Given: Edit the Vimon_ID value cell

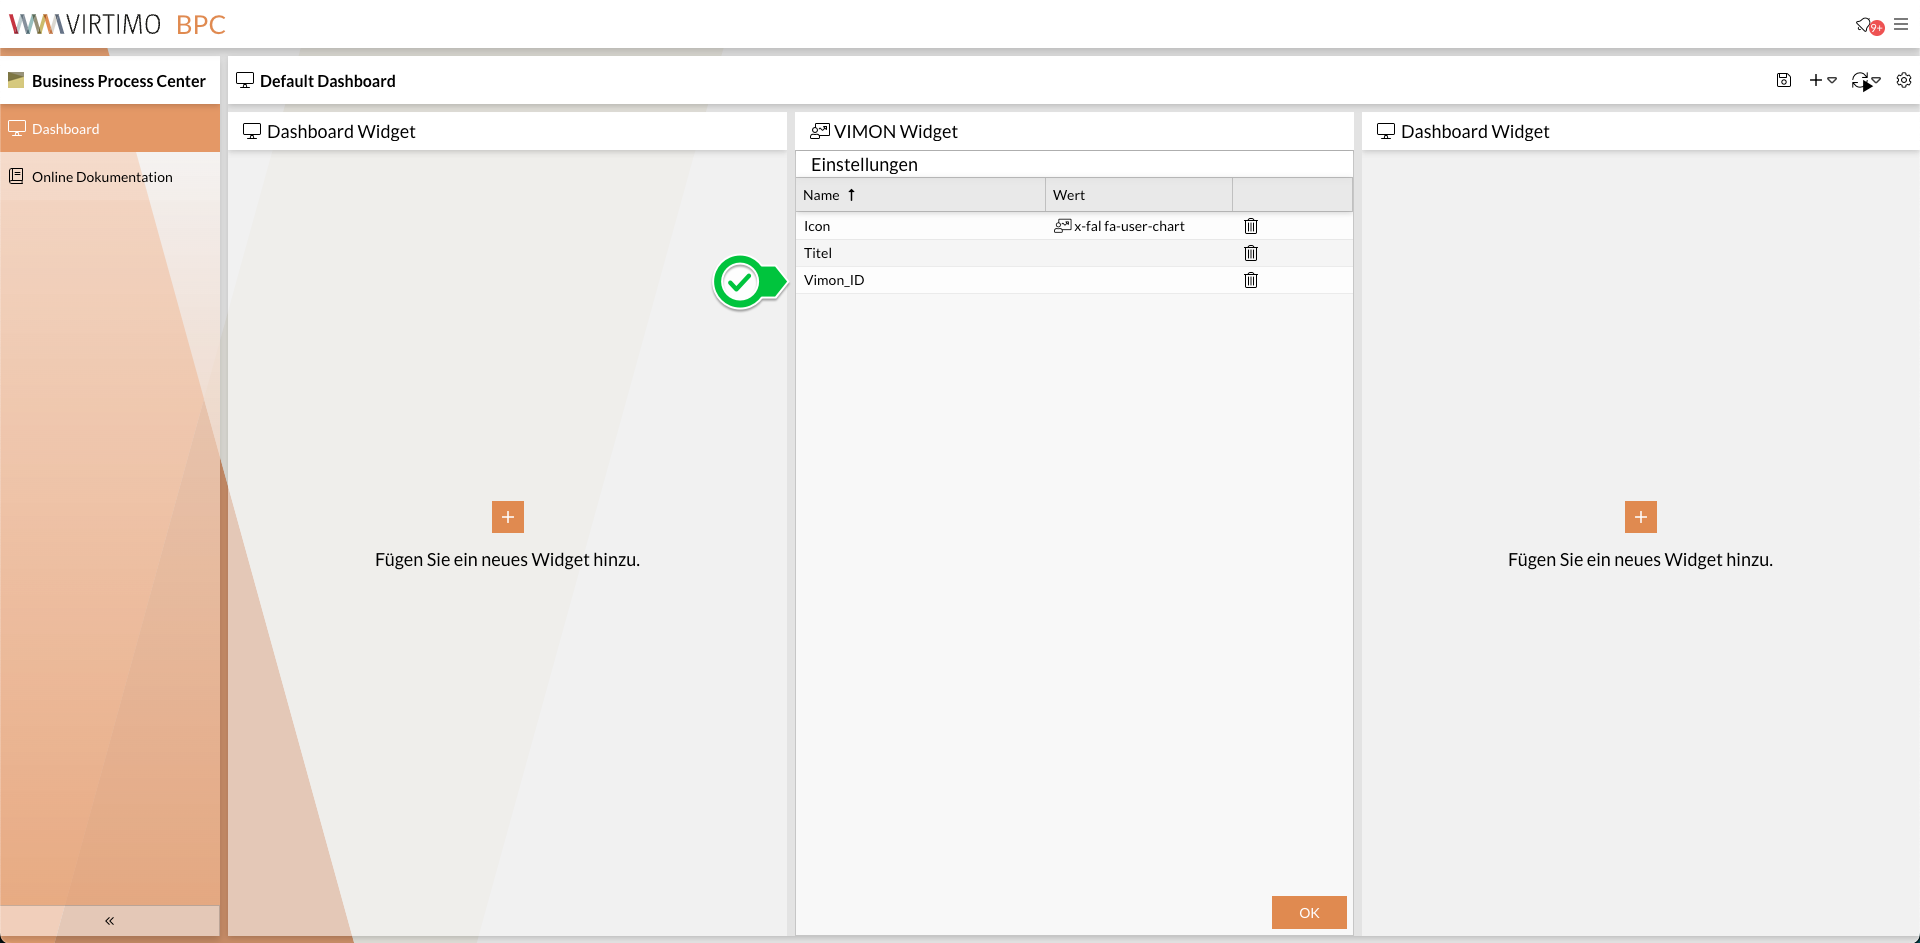Looking at the screenshot, I should (x=1138, y=280).
